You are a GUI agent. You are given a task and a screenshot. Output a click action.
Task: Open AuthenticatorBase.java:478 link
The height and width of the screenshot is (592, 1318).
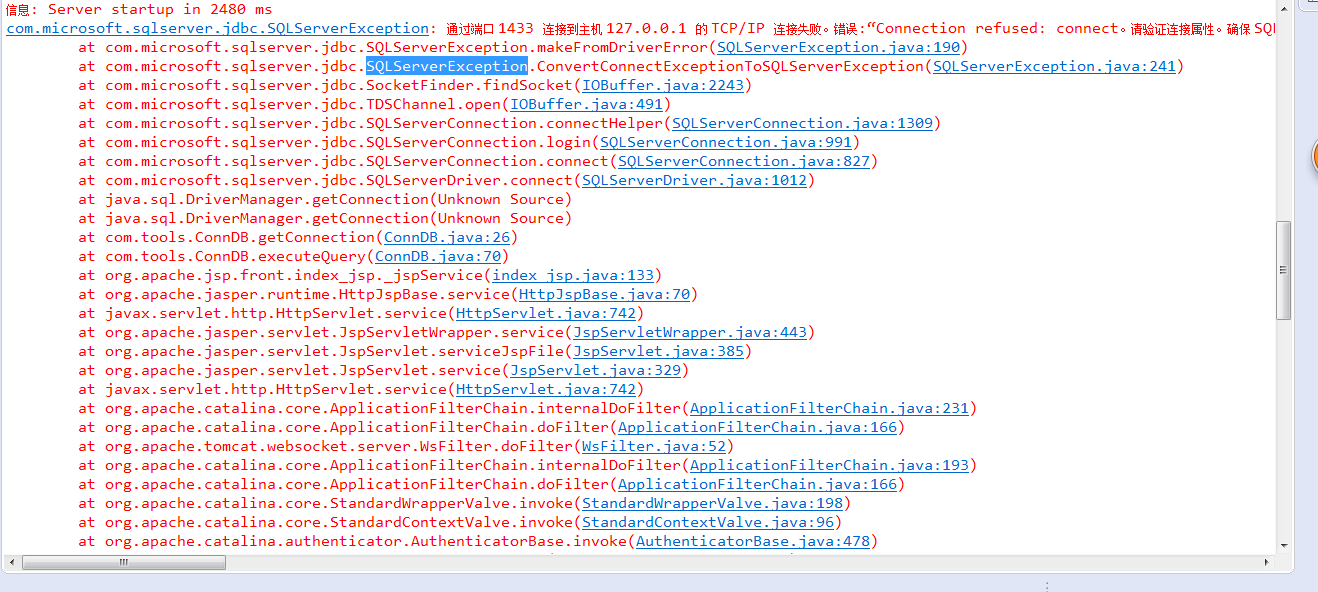[x=753, y=541]
